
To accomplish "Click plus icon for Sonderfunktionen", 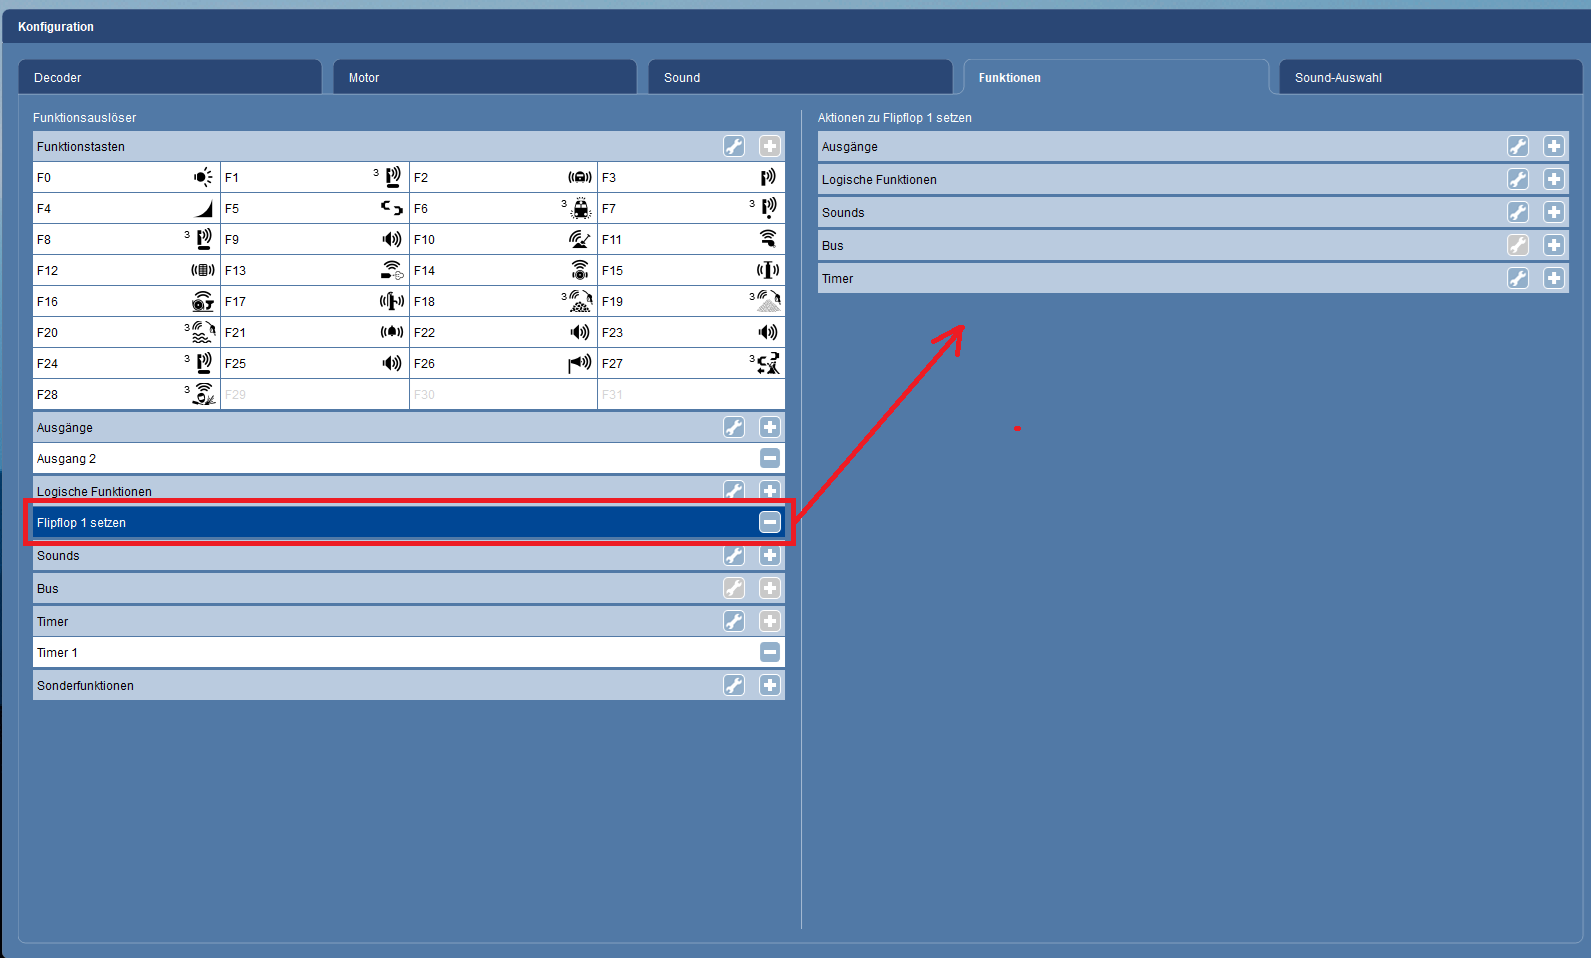I will [x=769, y=686].
